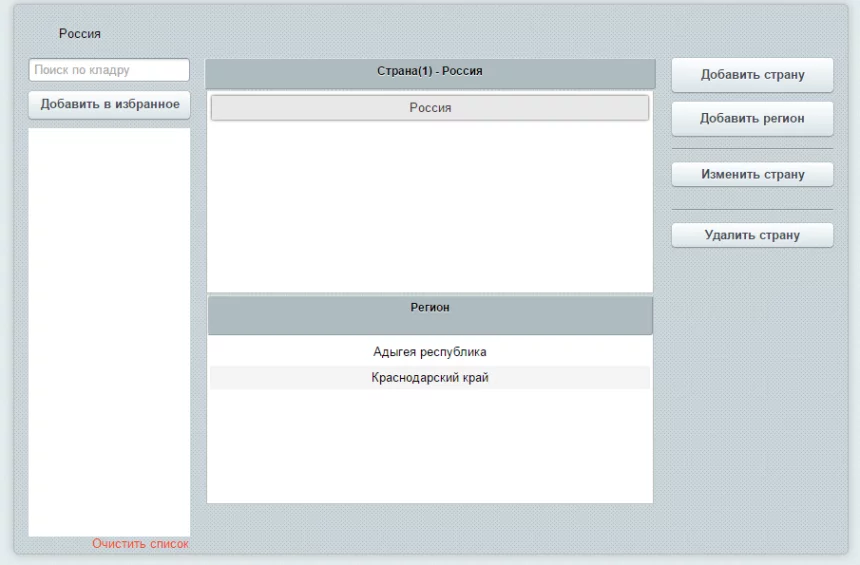Click separator line above "Изменить страну"

pos(751,149)
